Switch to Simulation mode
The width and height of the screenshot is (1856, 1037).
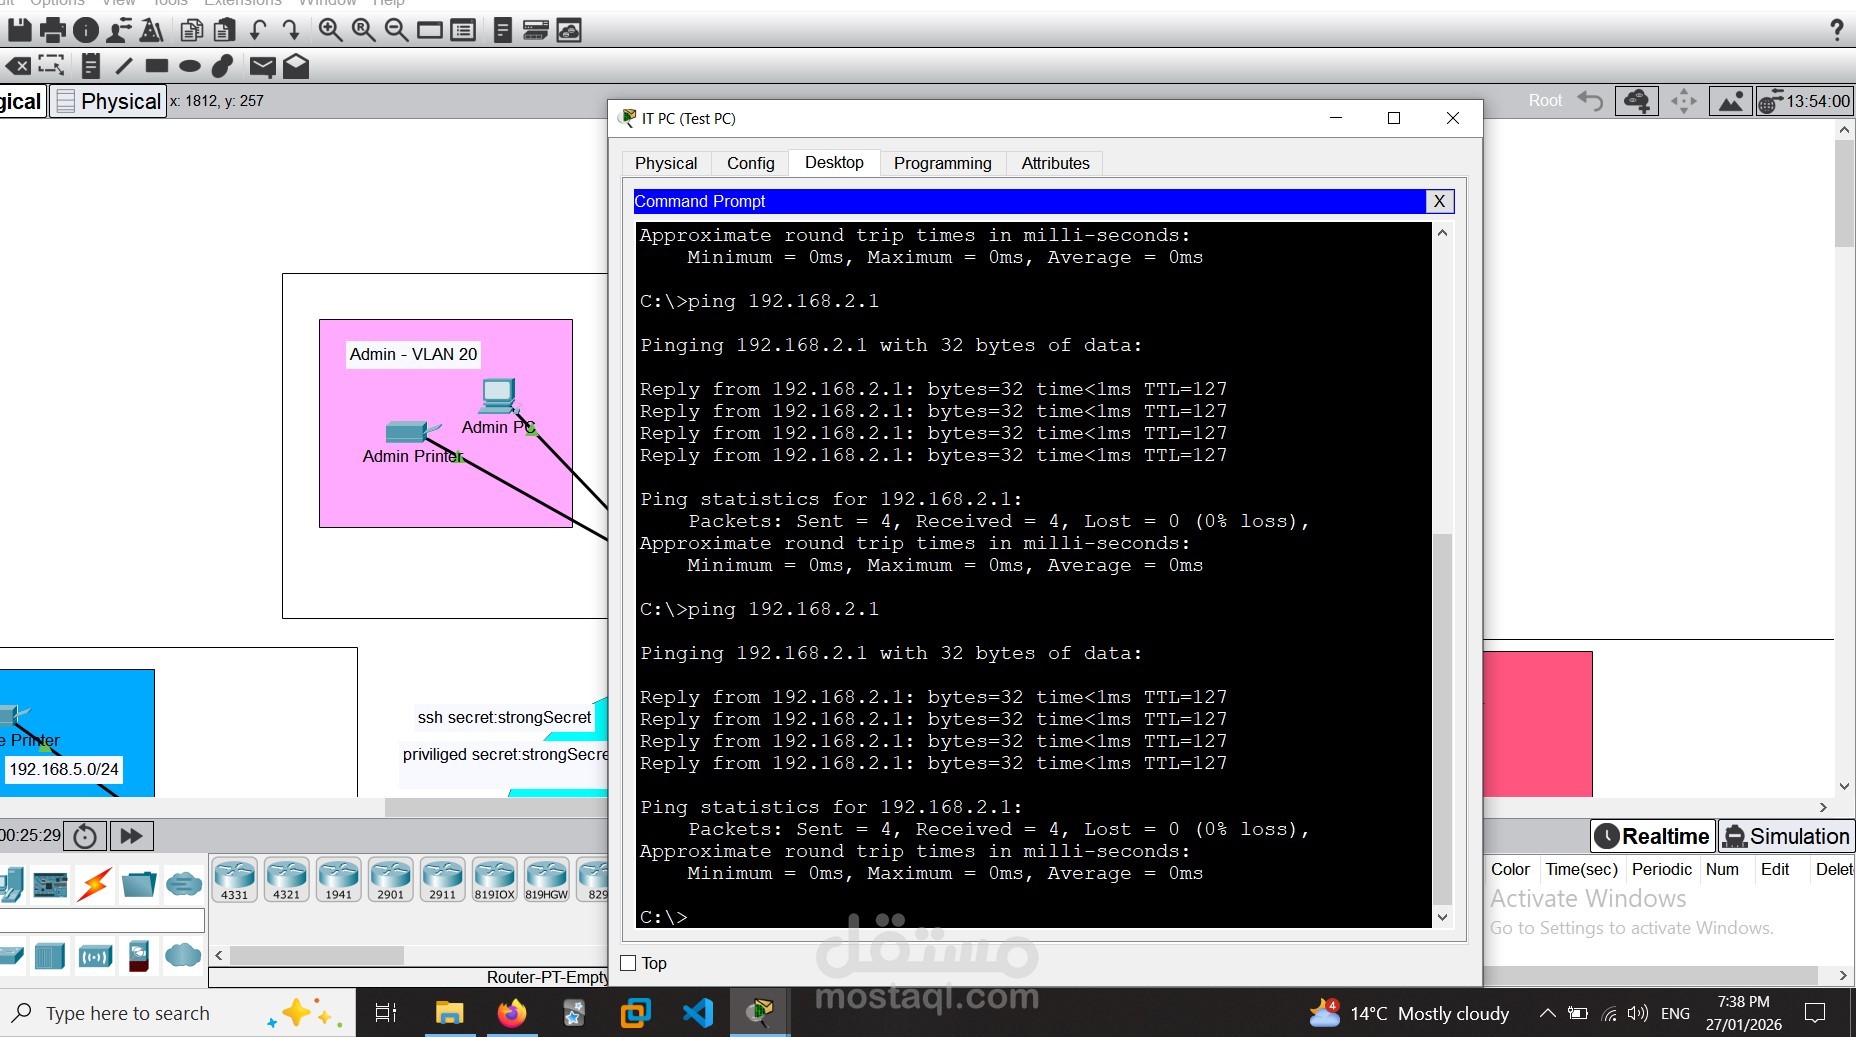(1786, 836)
